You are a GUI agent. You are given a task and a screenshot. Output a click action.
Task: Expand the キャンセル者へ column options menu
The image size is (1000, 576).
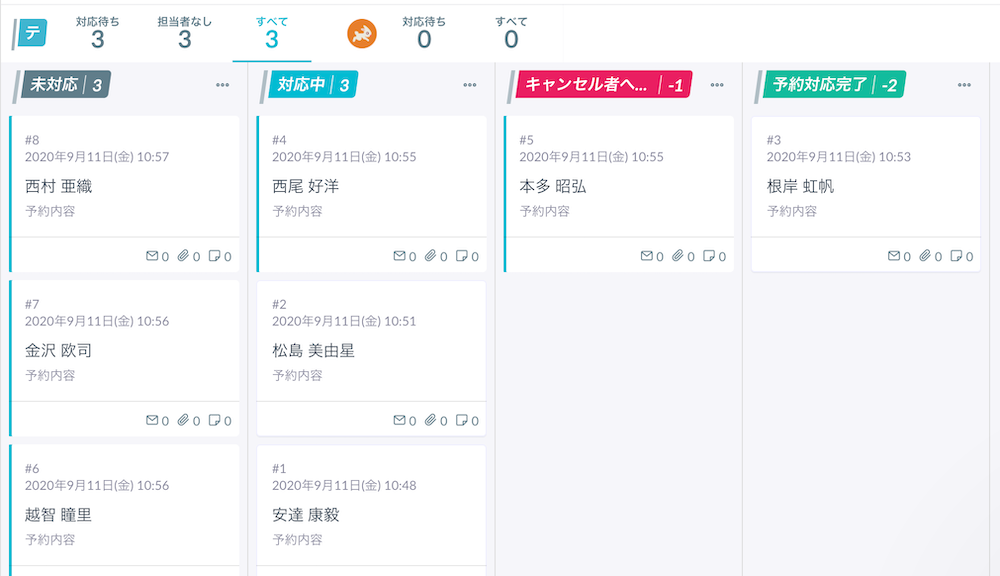[717, 85]
